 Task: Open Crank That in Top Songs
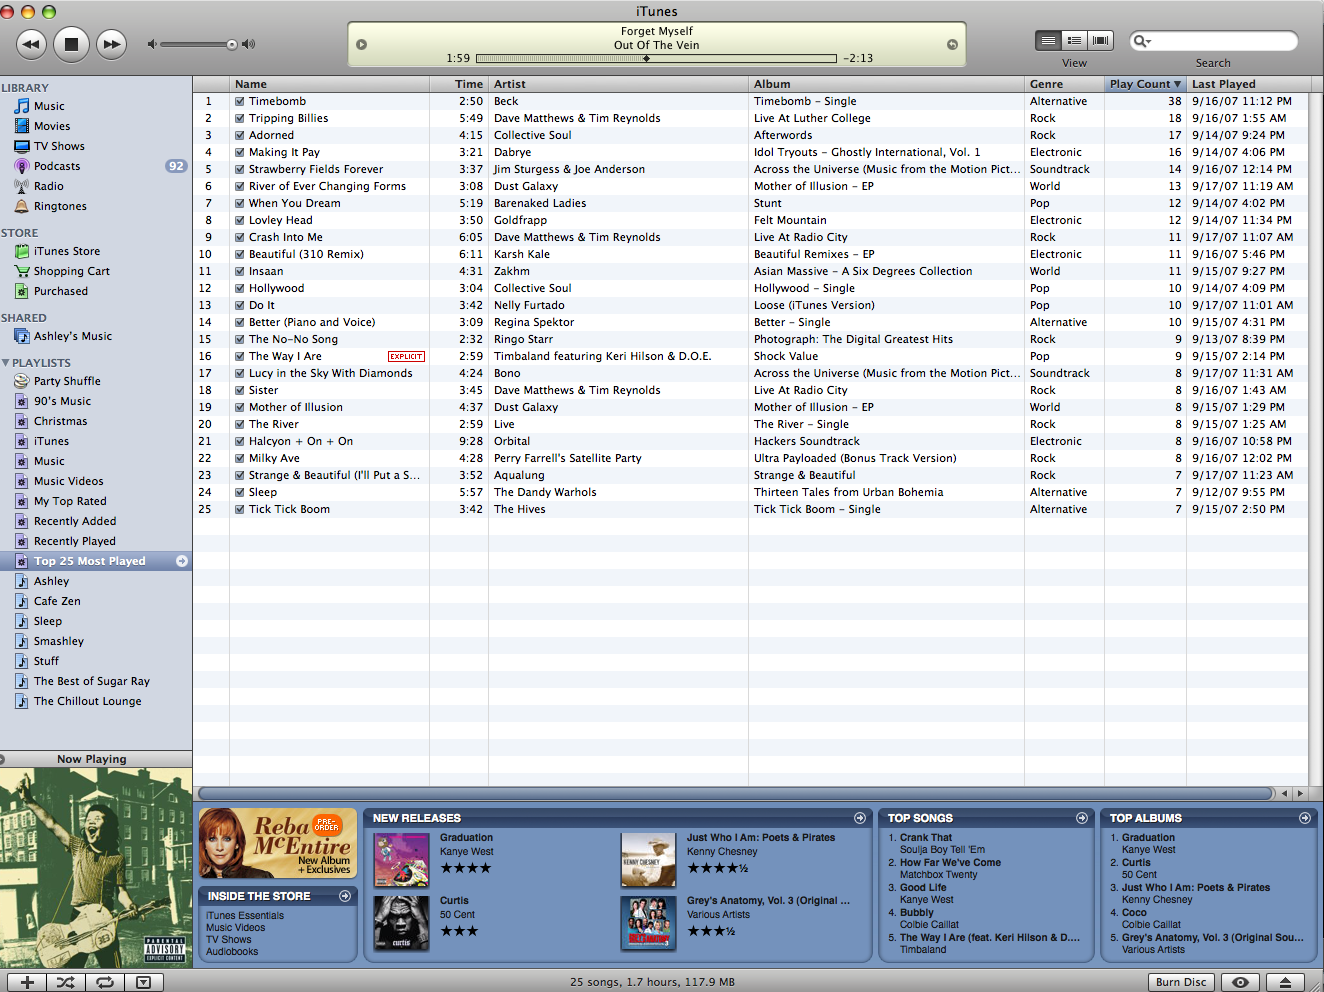(926, 838)
